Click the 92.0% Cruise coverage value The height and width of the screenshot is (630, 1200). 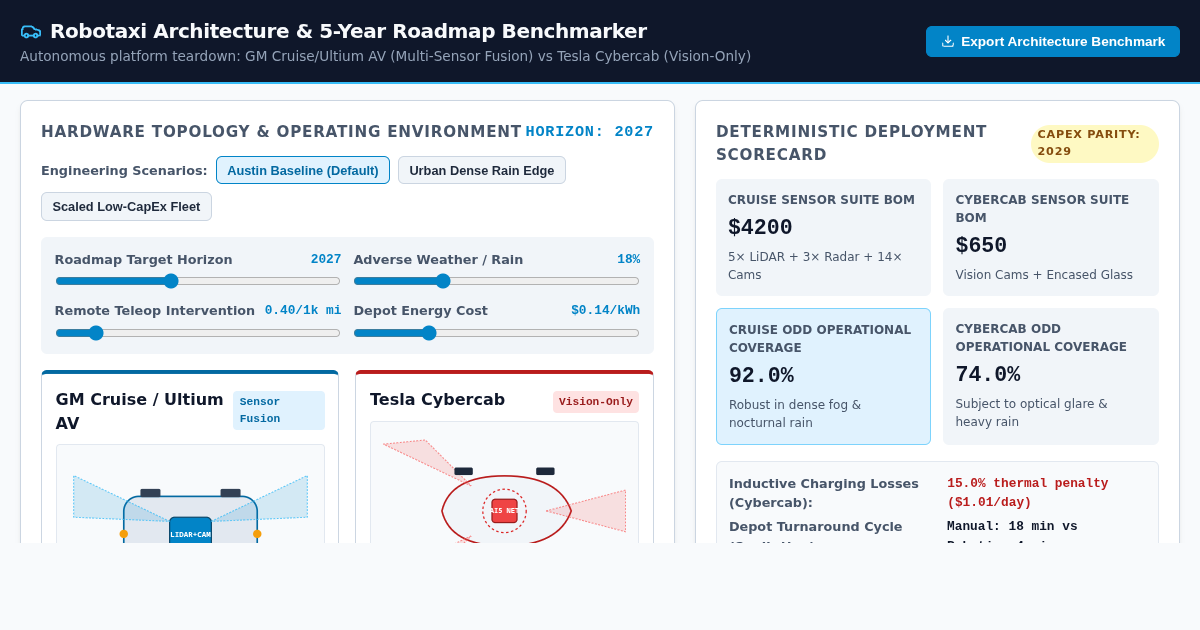tap(761, 376)
